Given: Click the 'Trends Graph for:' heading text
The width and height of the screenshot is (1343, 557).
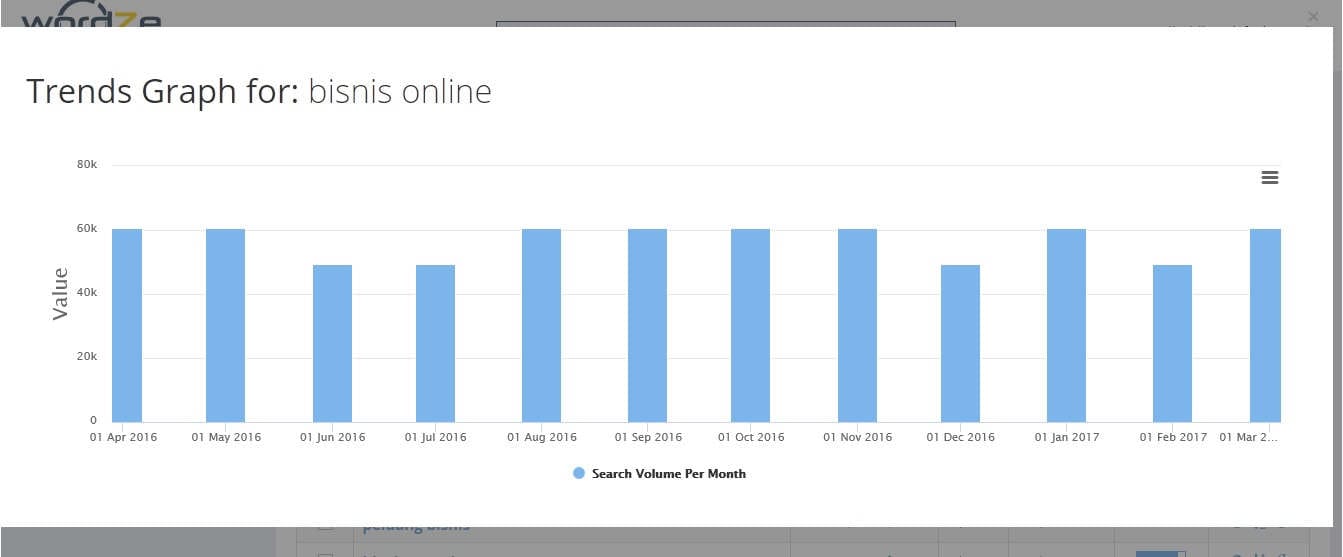Looking at the screenshot, I should (x=163, y=92).
